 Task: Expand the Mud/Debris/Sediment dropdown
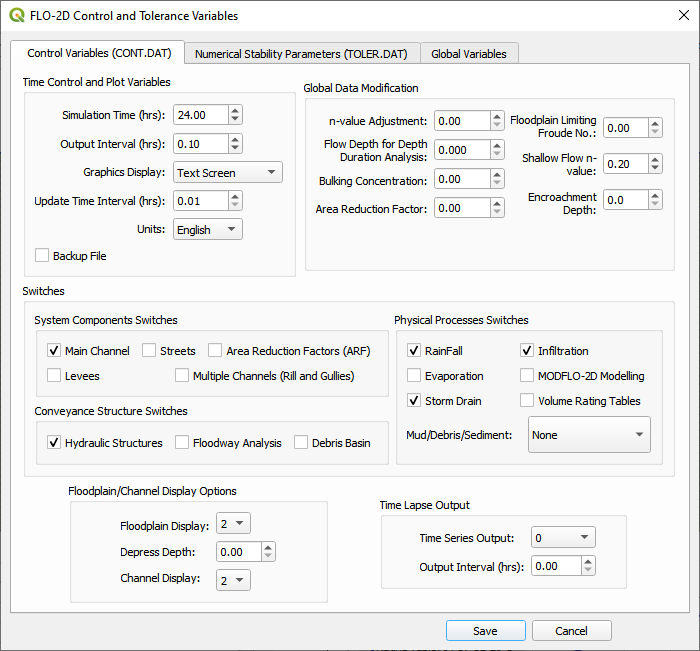[589, 435]
